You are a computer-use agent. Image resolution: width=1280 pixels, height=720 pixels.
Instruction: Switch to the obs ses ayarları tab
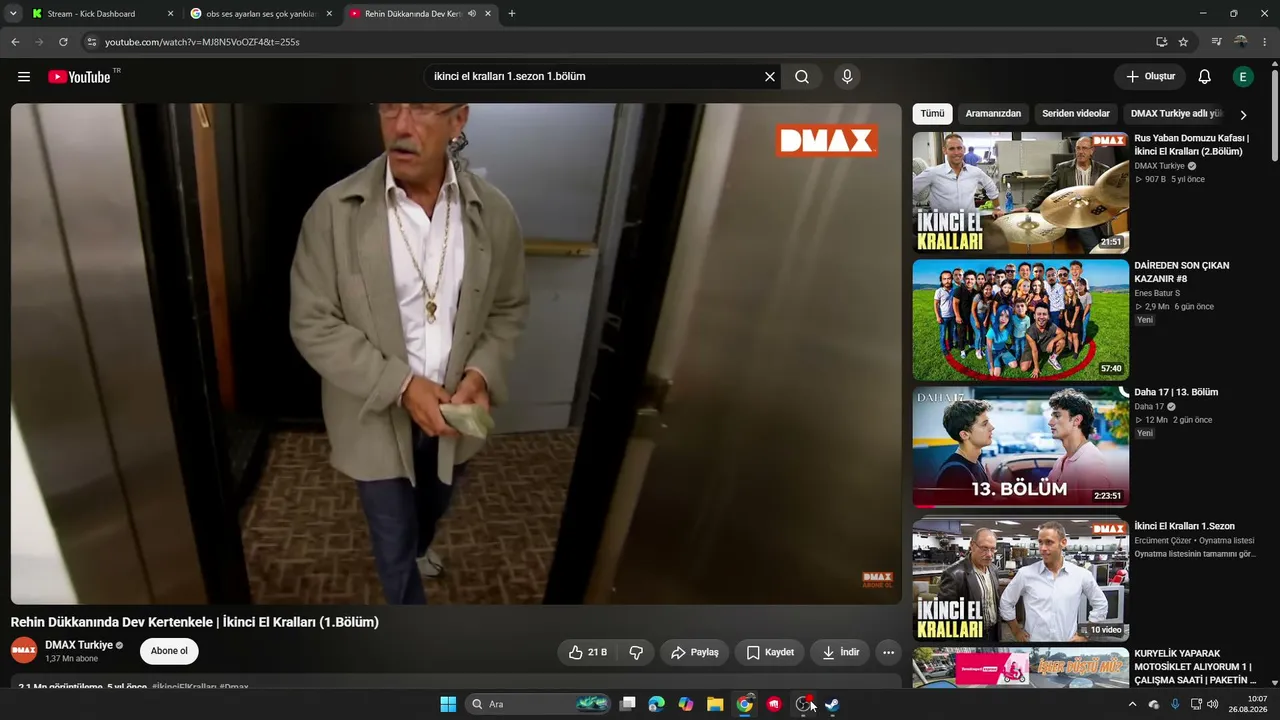pyautogui.click(x=262, y=14)
